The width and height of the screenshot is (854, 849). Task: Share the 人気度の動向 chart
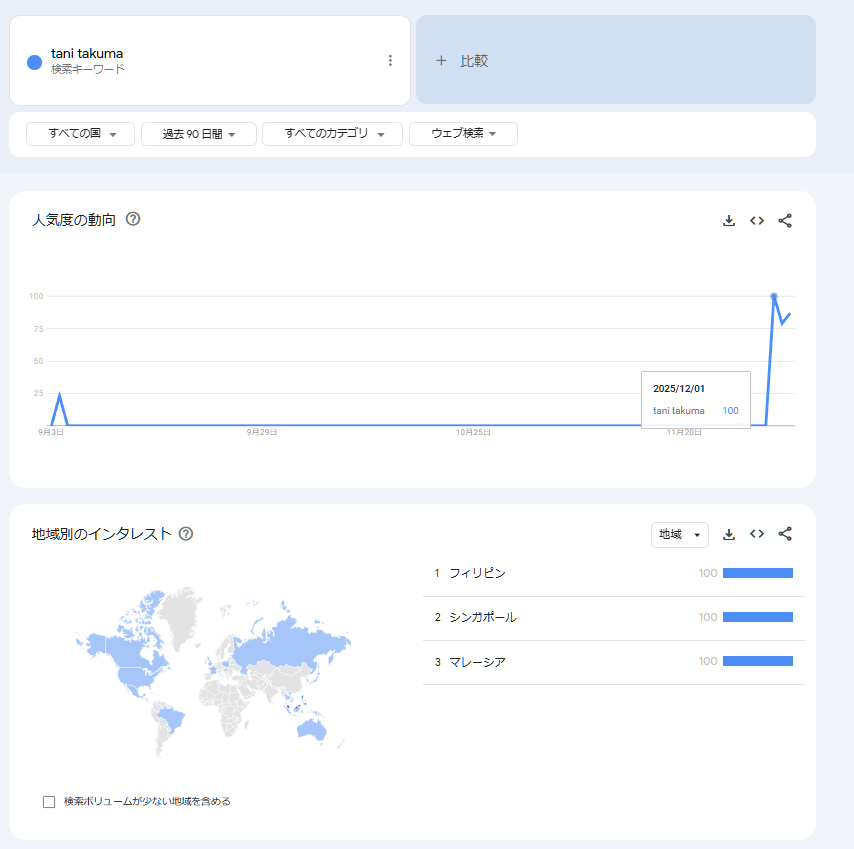point(785,221)
